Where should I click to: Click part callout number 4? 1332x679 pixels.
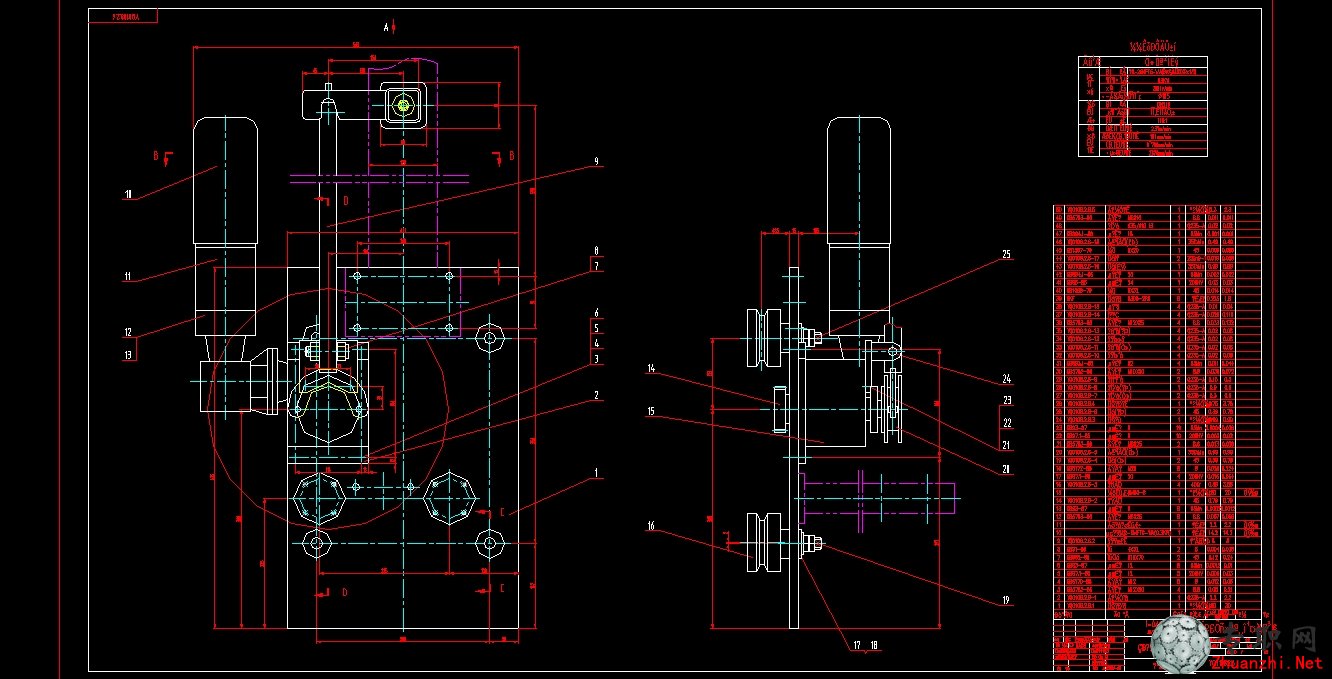click(x=596, y=344)
